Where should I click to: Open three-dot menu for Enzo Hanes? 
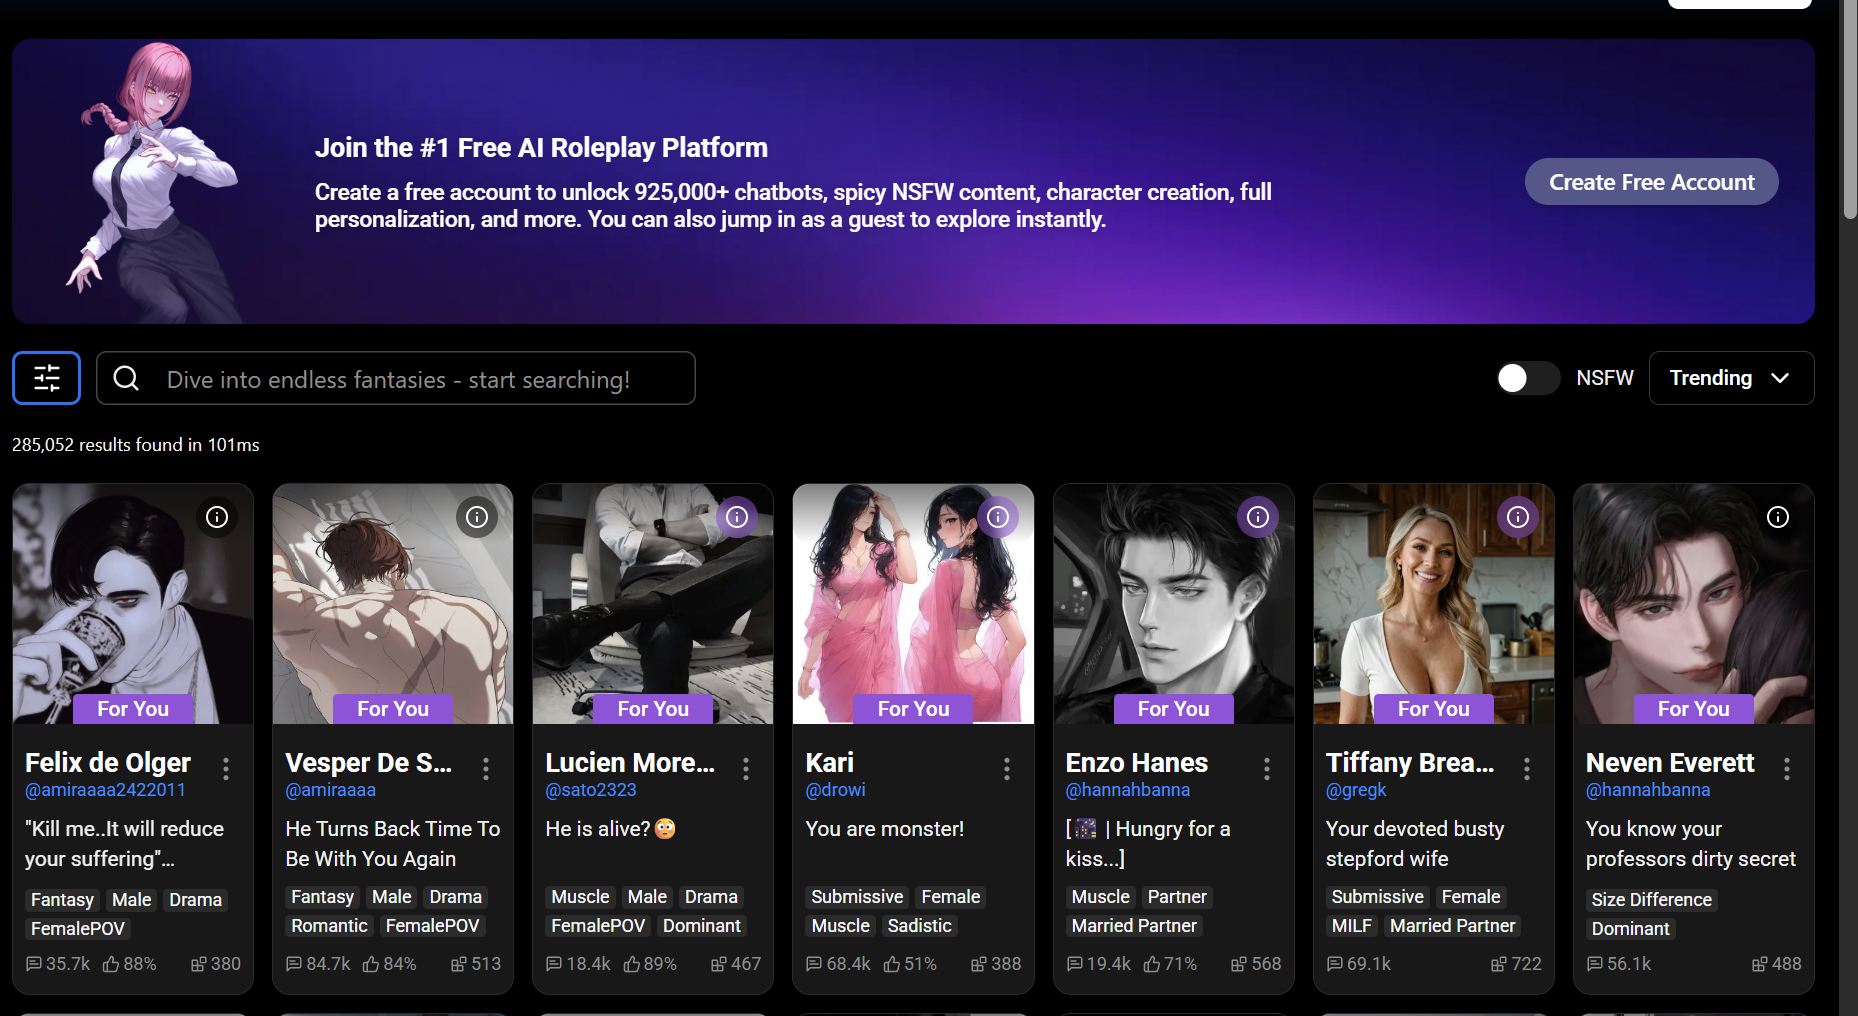coord(1267,768)
